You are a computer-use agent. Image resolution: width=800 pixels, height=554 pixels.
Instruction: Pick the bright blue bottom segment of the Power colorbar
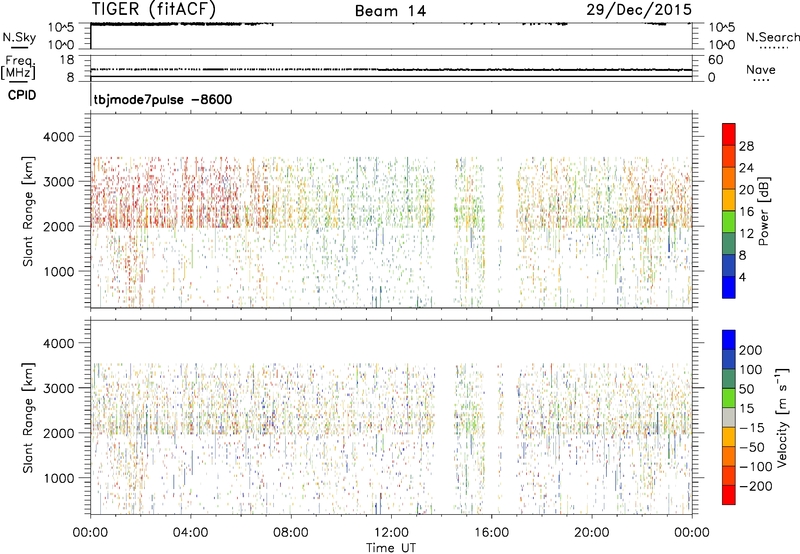pyautogui.click(x=729, y=287)
